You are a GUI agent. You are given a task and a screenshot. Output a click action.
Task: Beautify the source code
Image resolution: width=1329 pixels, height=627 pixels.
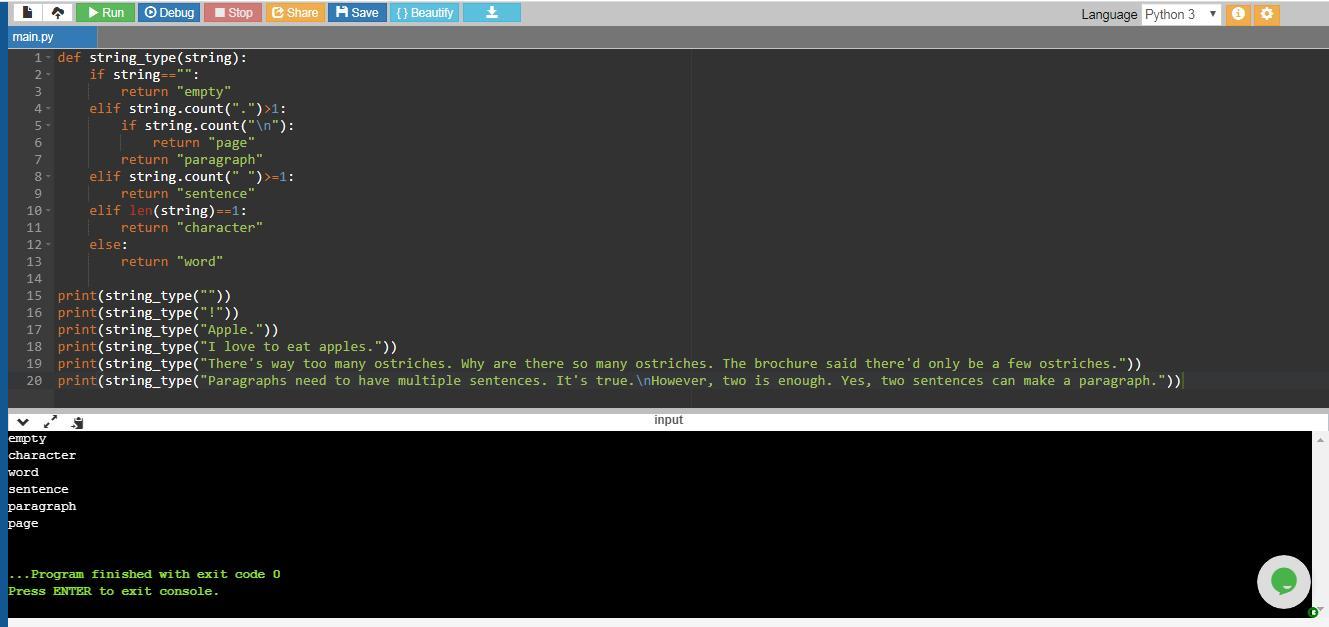pyautogui.click(x=424, y=13)
